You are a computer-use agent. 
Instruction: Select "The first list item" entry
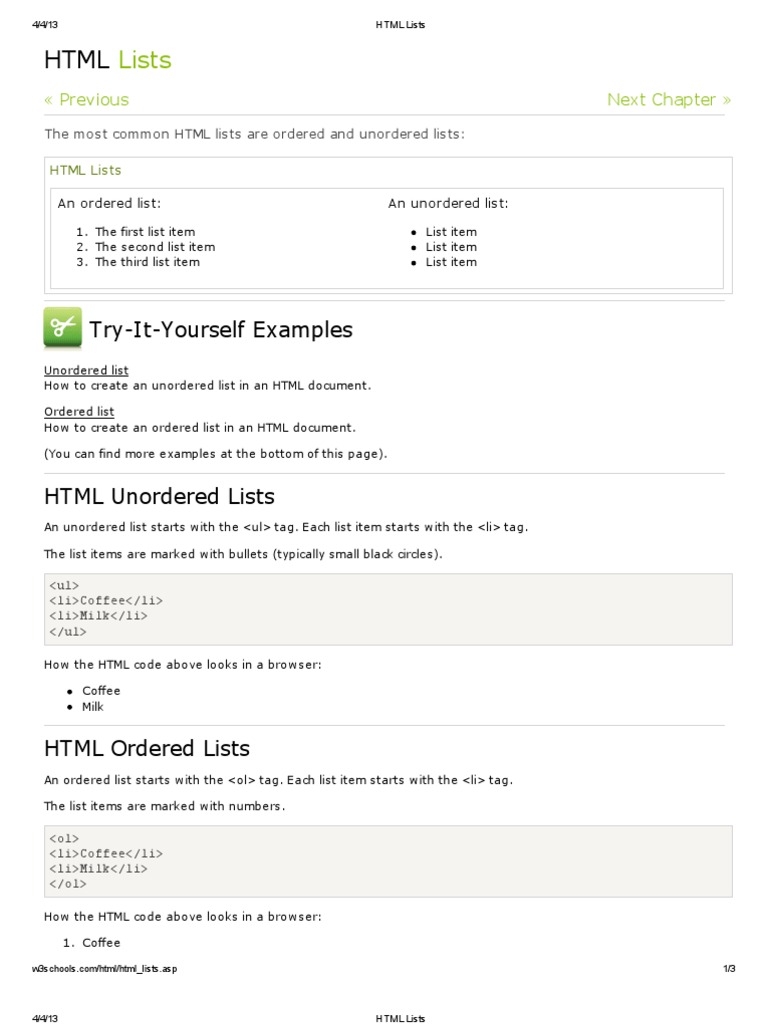pos(144,231)
